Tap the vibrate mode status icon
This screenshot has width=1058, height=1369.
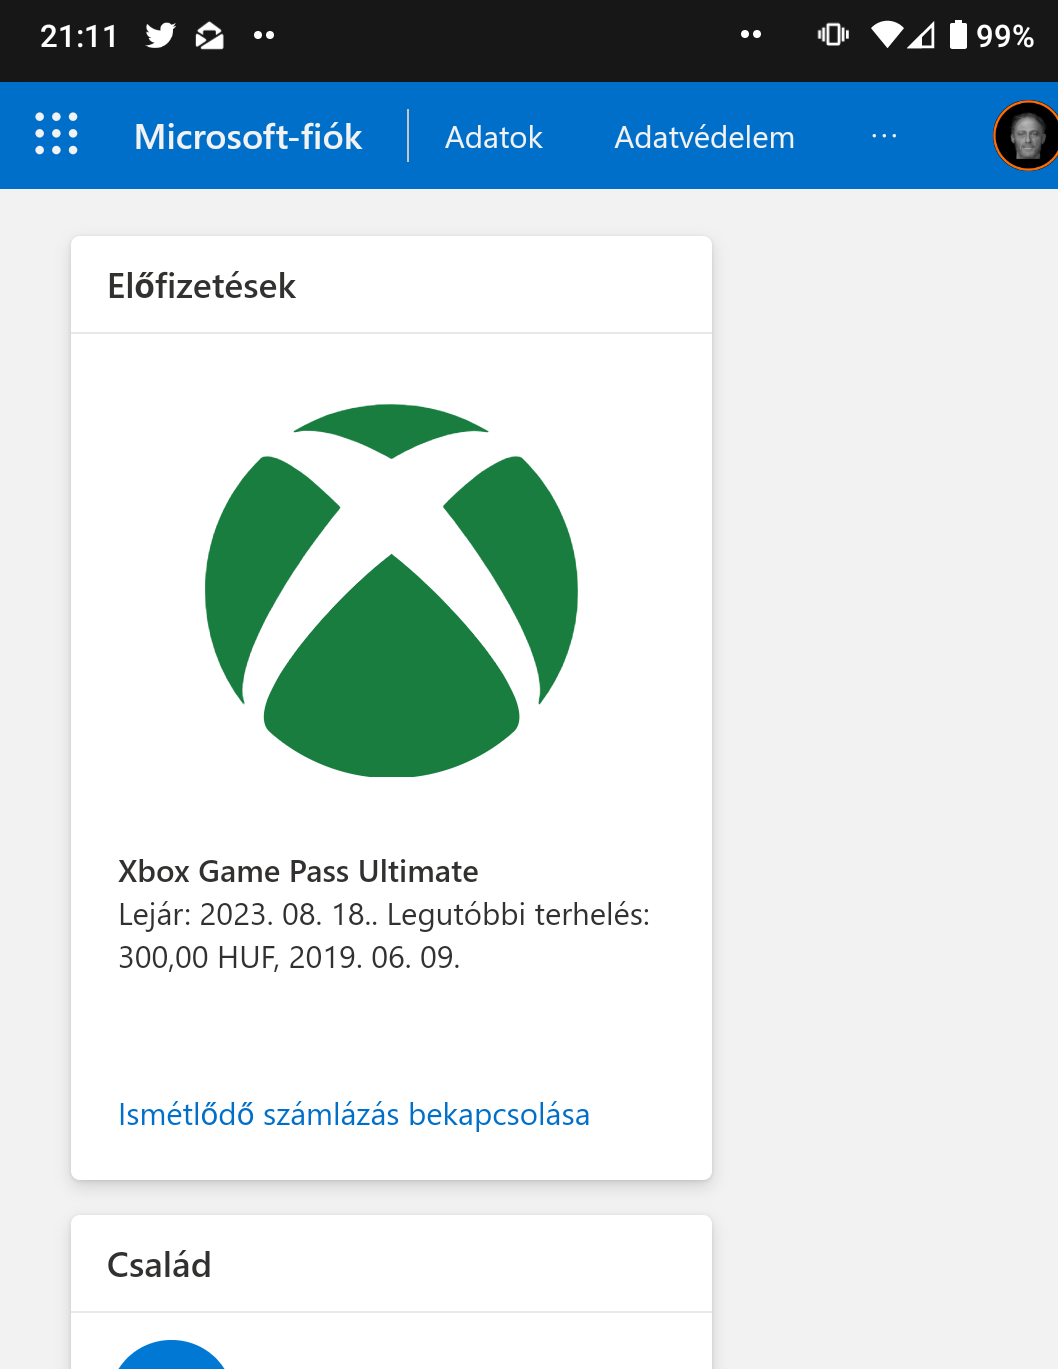833,35
